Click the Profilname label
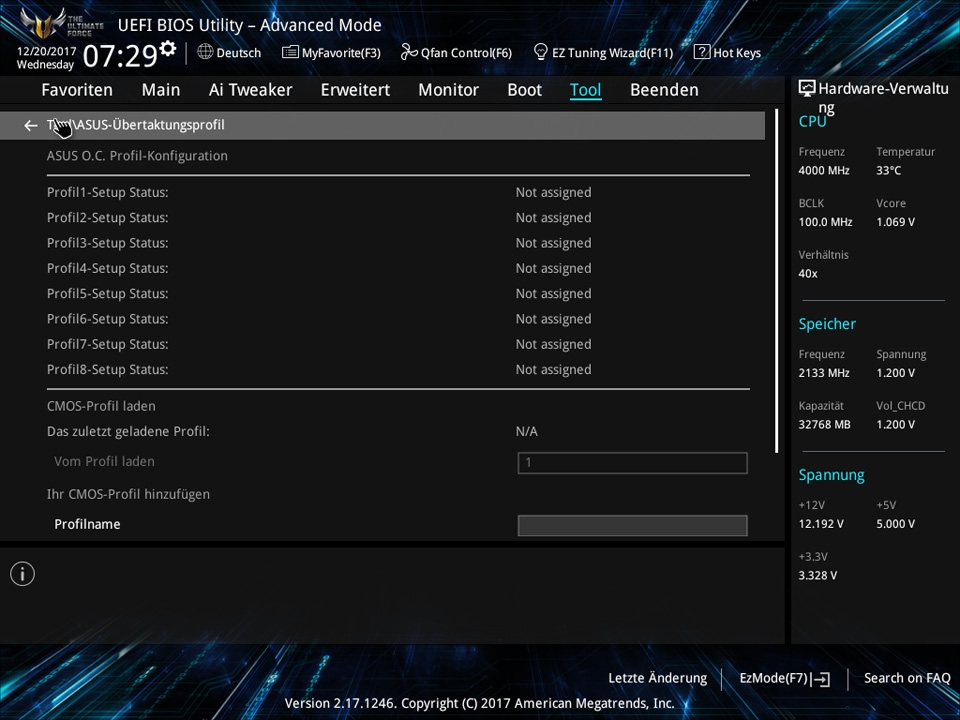Screen dimensions: 960x720 point(88,525)
